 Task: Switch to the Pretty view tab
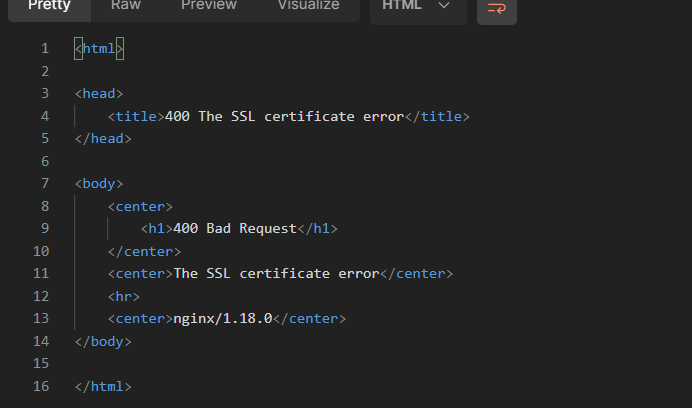(x=48, y=6)
